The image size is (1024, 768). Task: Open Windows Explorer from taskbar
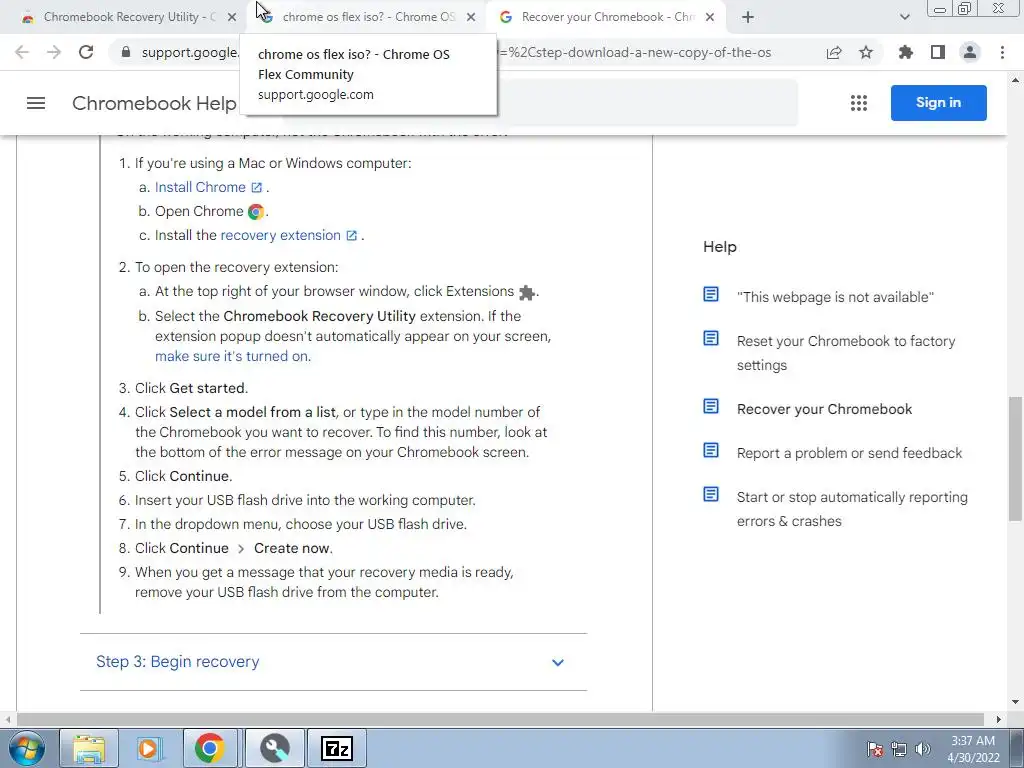click(89, 748)
